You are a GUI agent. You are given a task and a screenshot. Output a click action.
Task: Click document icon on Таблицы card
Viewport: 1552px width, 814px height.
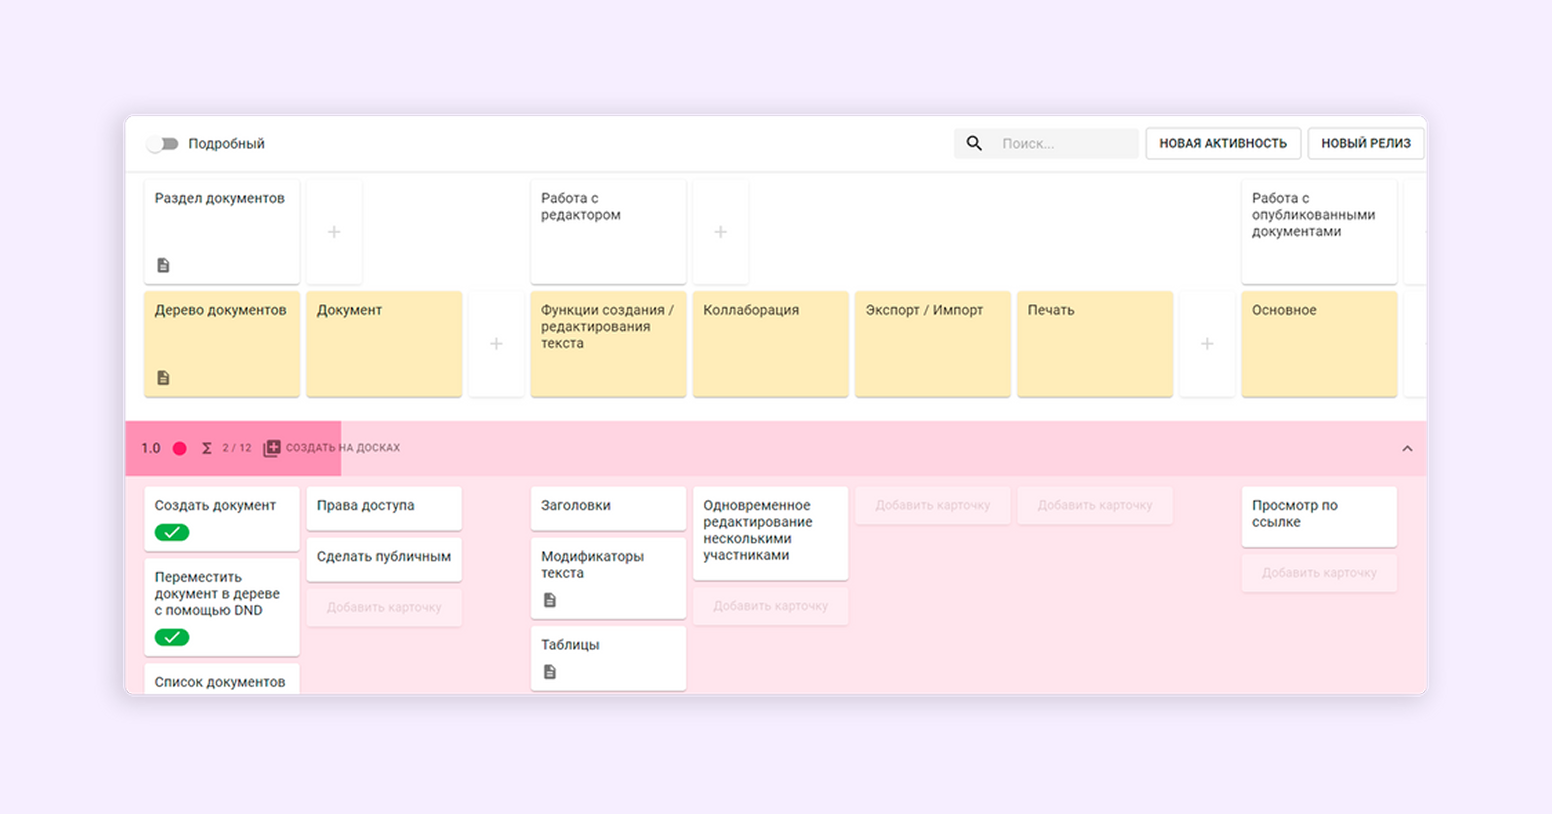[x=550, y=672]
